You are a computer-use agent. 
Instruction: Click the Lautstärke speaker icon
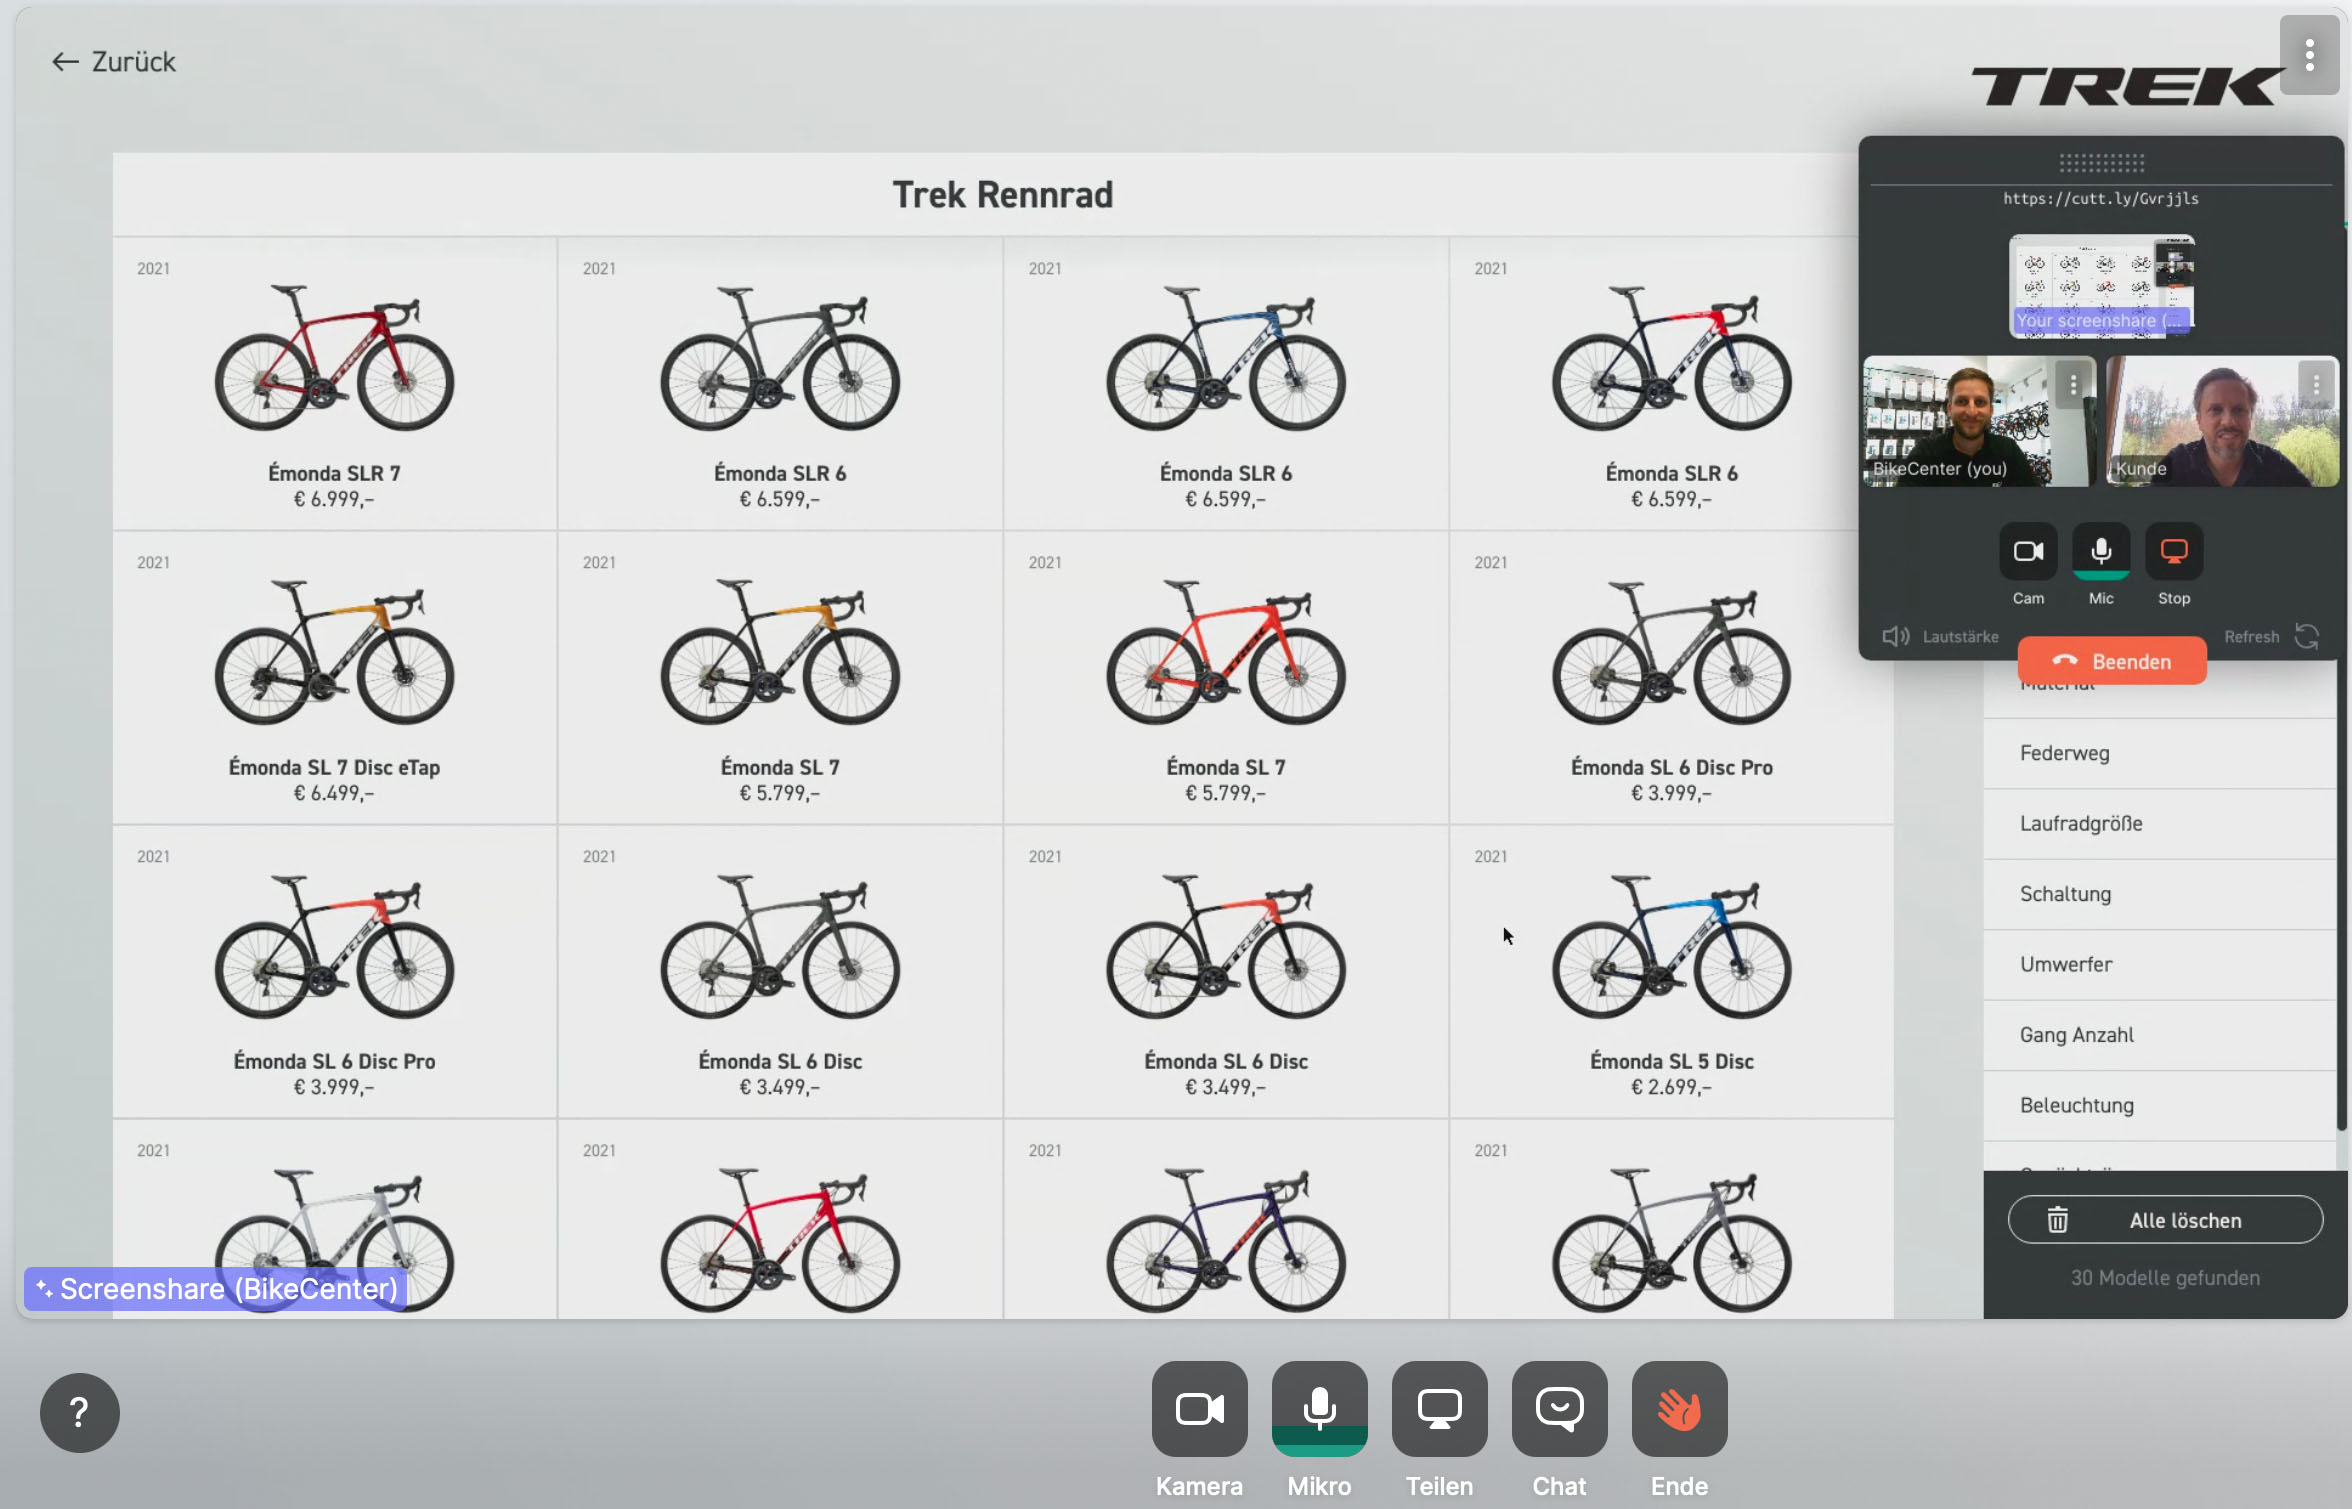tap(1896, 636)
